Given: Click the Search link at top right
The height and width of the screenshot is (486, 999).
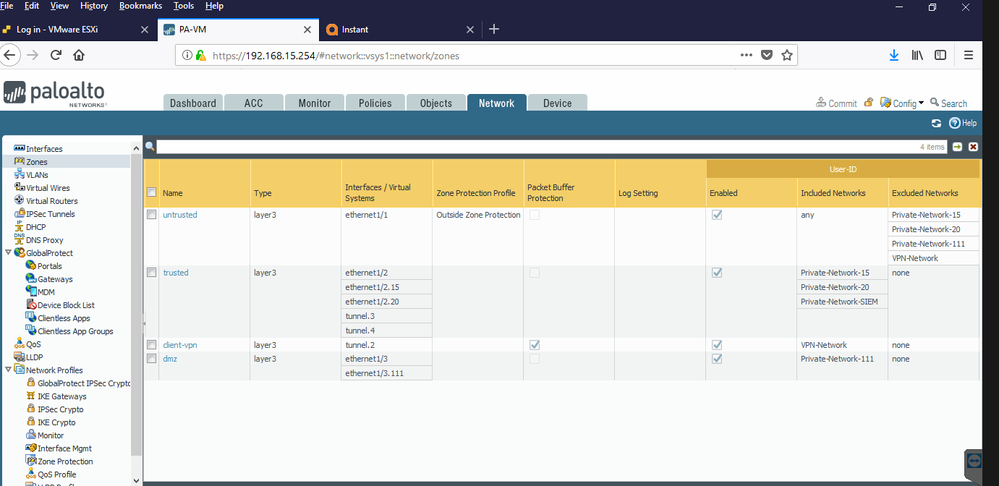Looking at the screenshot, I should tap(949, 103).
